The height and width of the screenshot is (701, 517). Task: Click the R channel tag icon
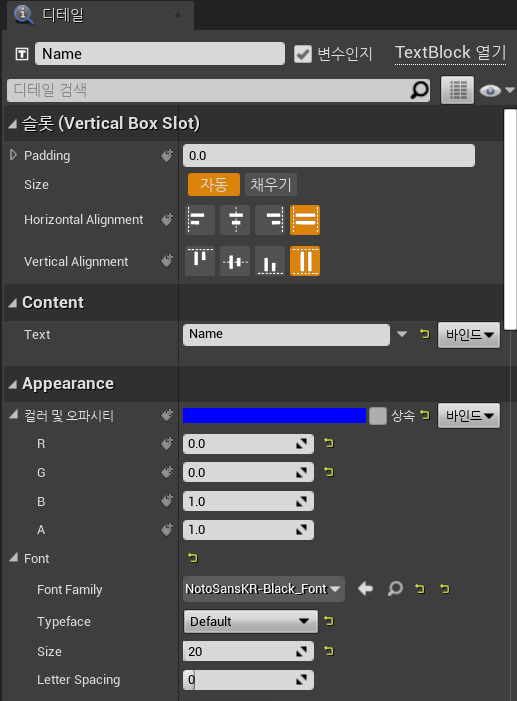(x=167, y=443)
